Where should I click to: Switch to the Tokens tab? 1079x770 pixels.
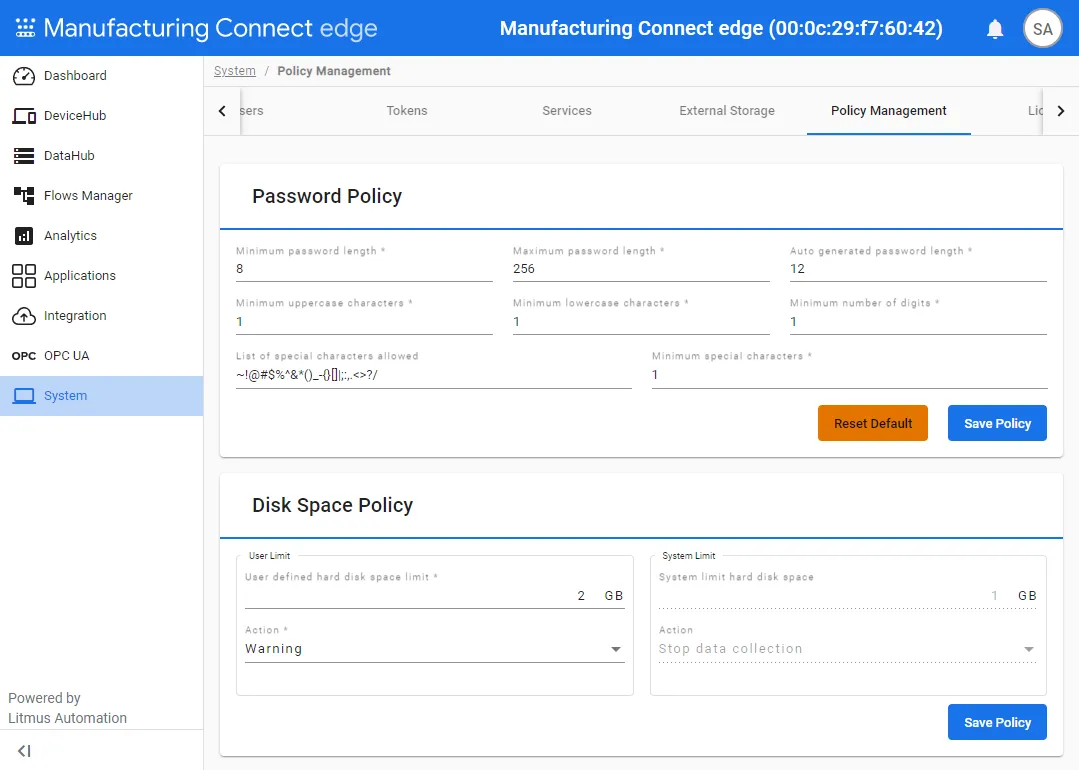coord(407,111)
